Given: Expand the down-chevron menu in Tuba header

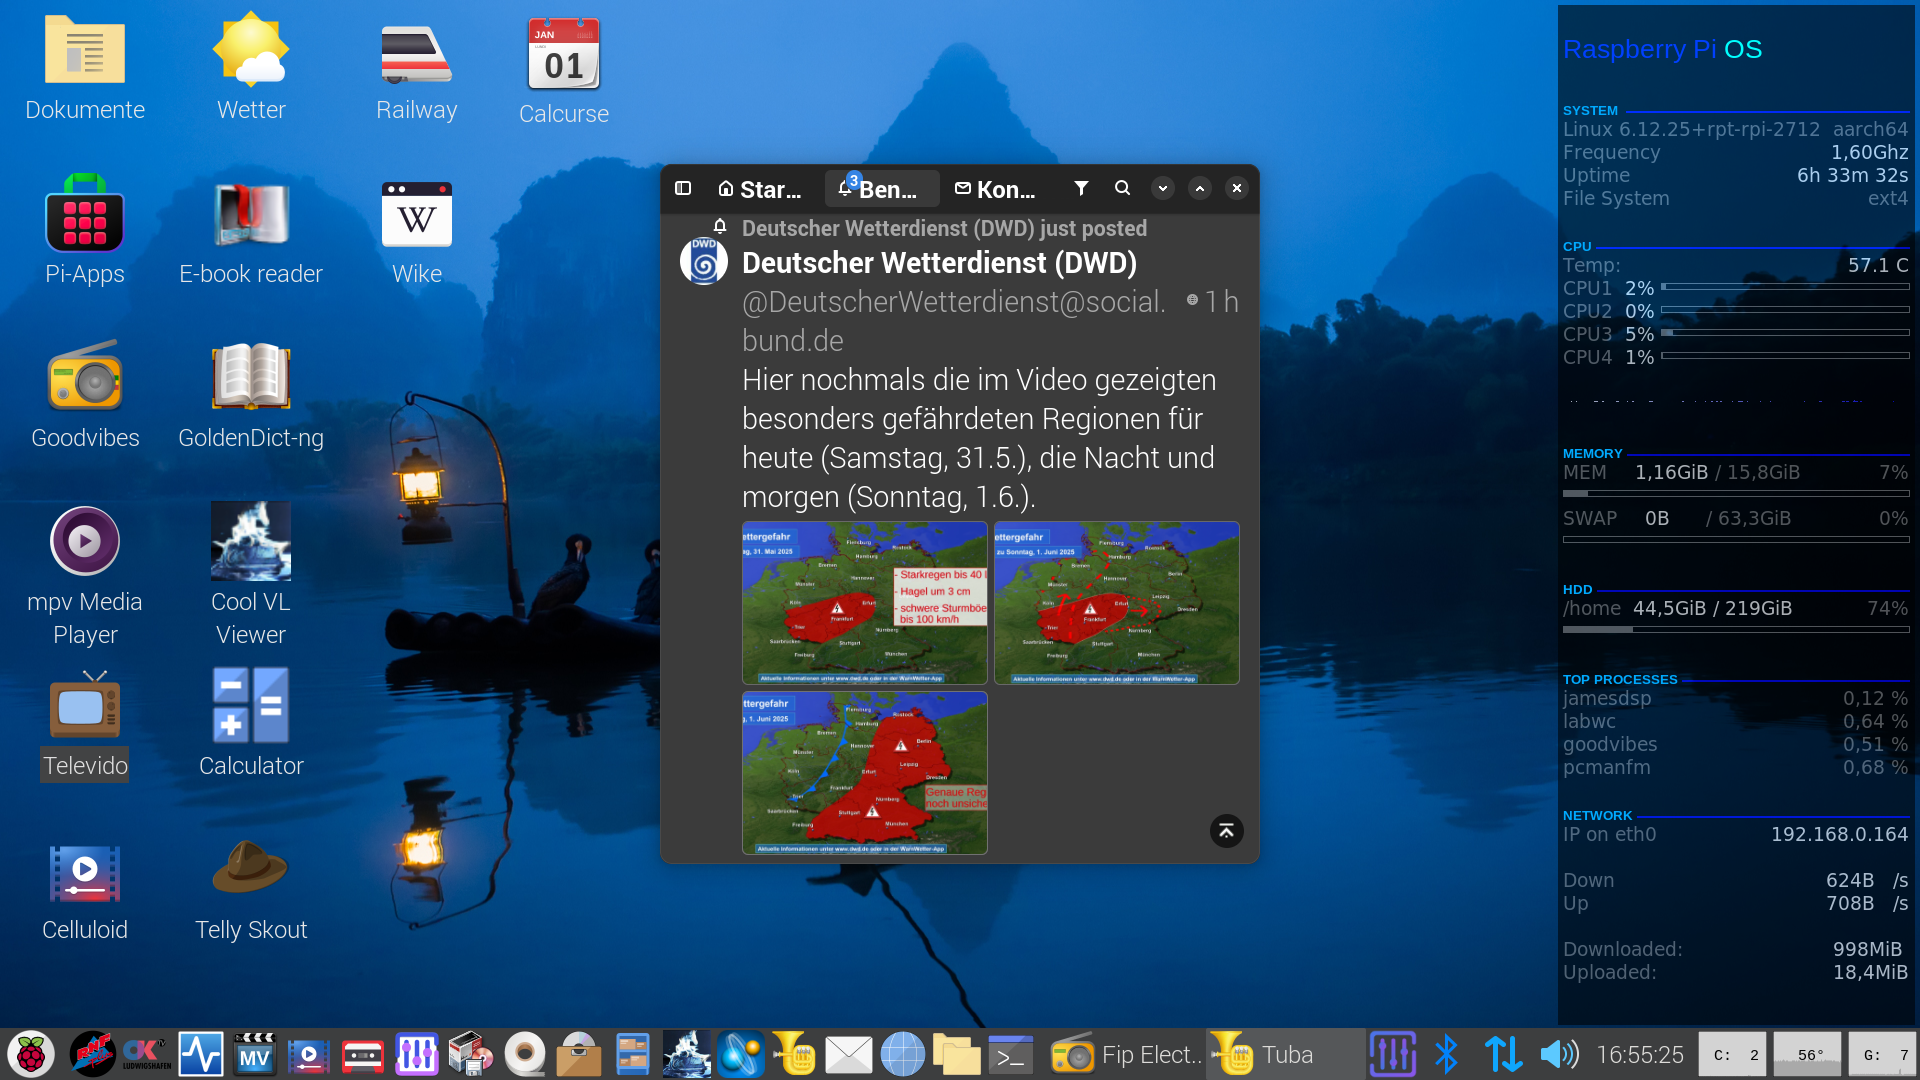Looking at the screenshot, I should coord(1162,188).
